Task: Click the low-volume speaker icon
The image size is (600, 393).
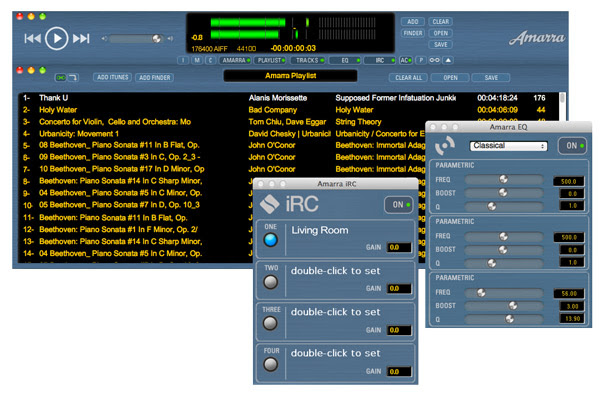Action: pos(104,38)
